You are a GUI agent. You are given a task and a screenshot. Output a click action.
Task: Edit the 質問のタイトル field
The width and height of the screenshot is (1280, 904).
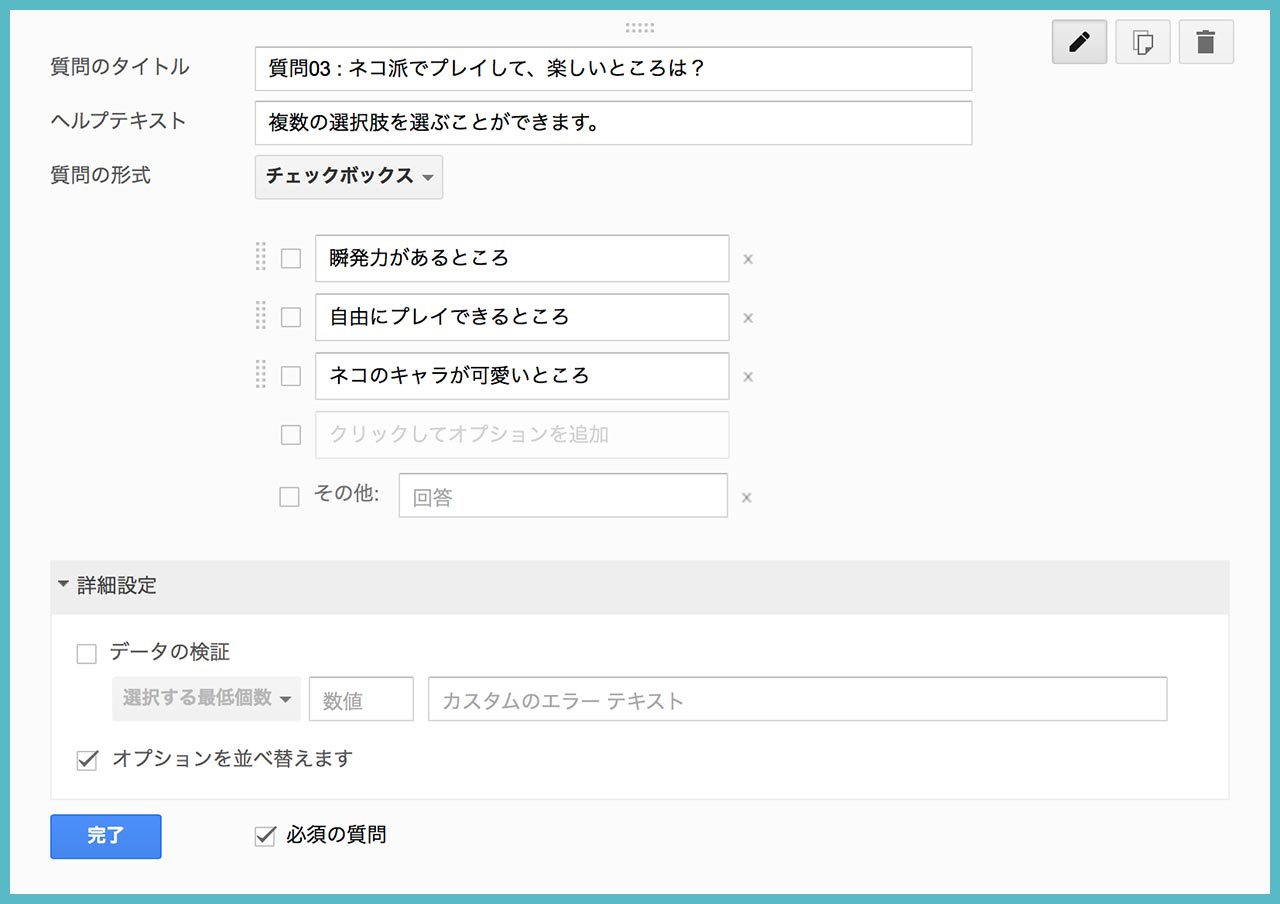coord(613,68)
